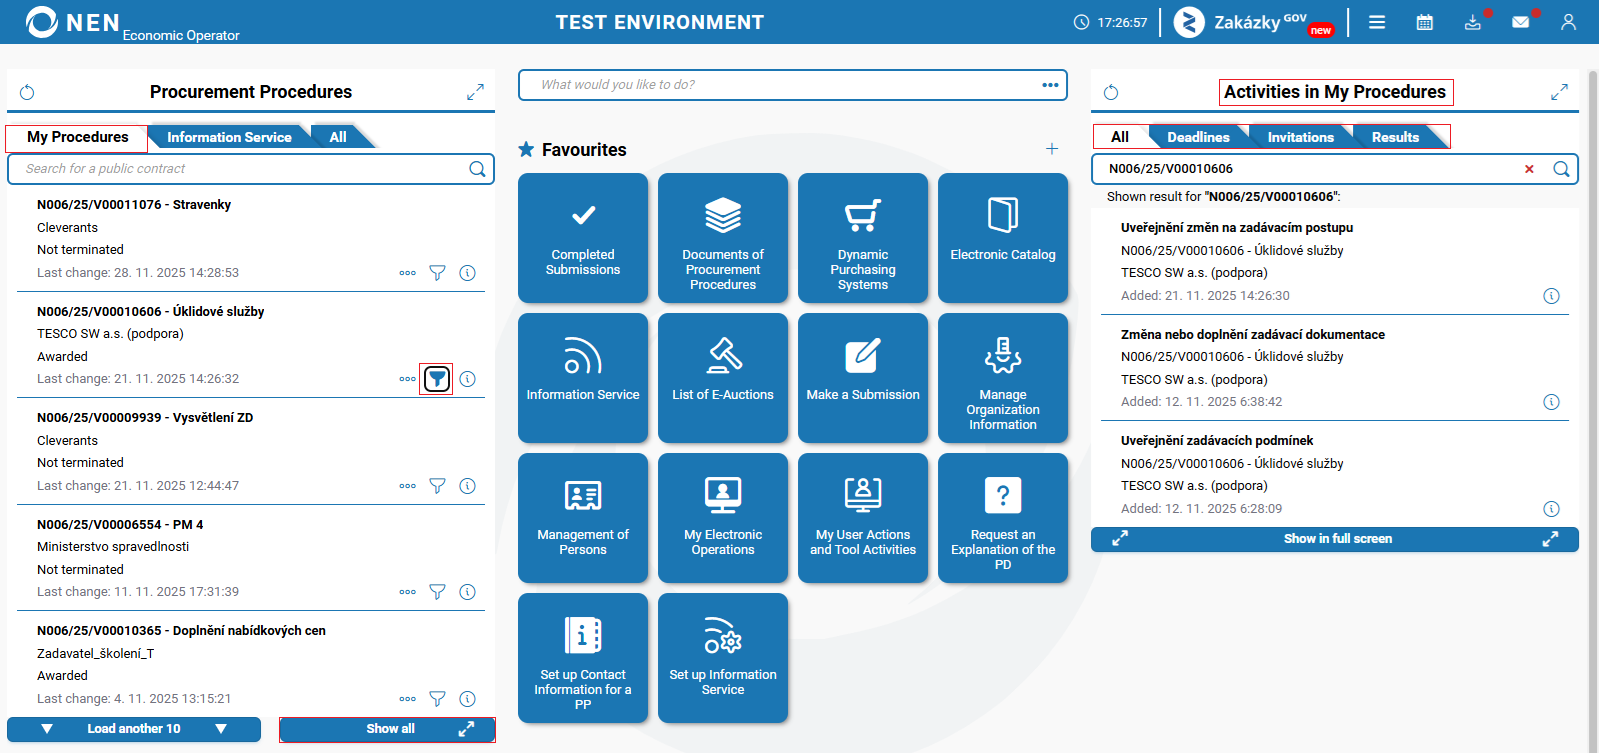Open Změna nebo doplnění zadávací dokumentace activity

tap(1253, 335)
